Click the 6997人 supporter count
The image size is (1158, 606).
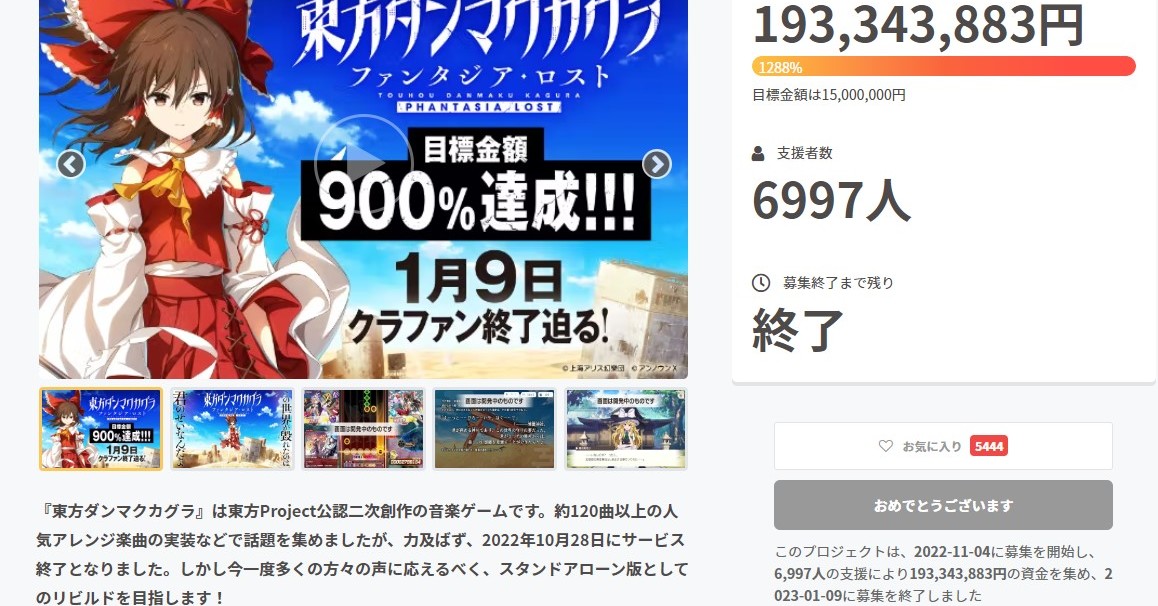pos(831,199)
